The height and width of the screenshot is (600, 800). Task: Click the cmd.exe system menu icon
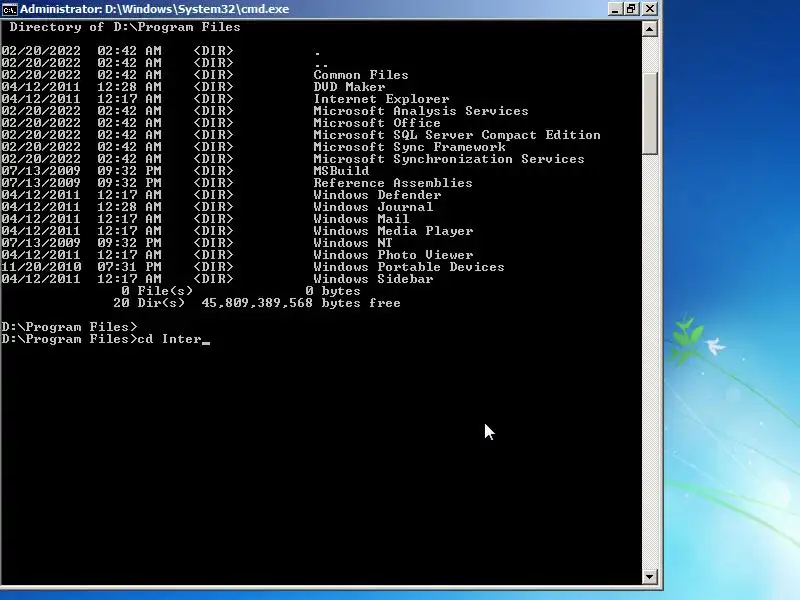point(9,9)
